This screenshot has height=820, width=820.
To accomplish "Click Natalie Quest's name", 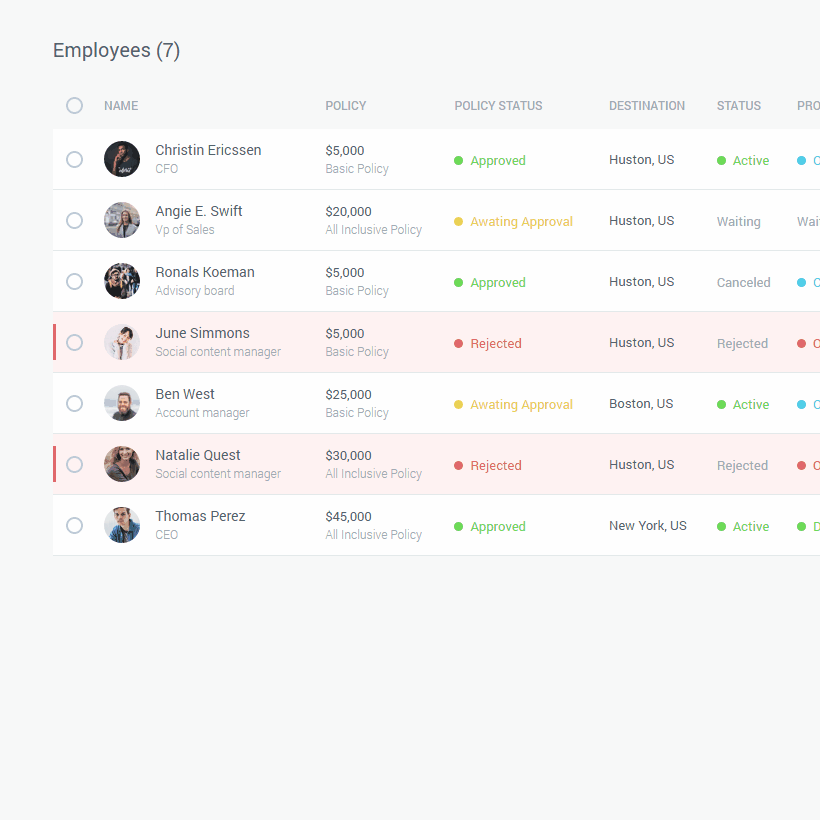I will [198, 455].
